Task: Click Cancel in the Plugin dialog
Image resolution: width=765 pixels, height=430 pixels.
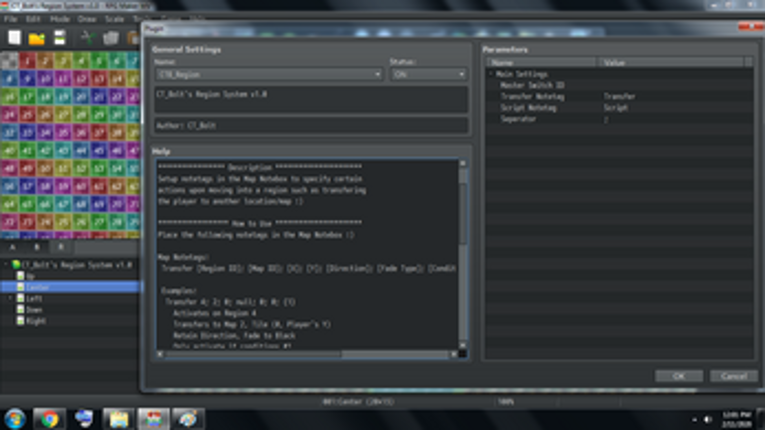Action: 734,376
